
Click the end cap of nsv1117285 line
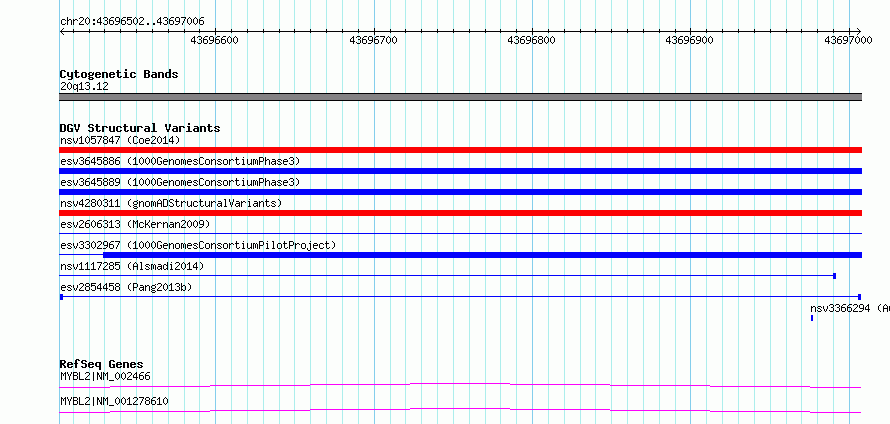tap(834, 276)
